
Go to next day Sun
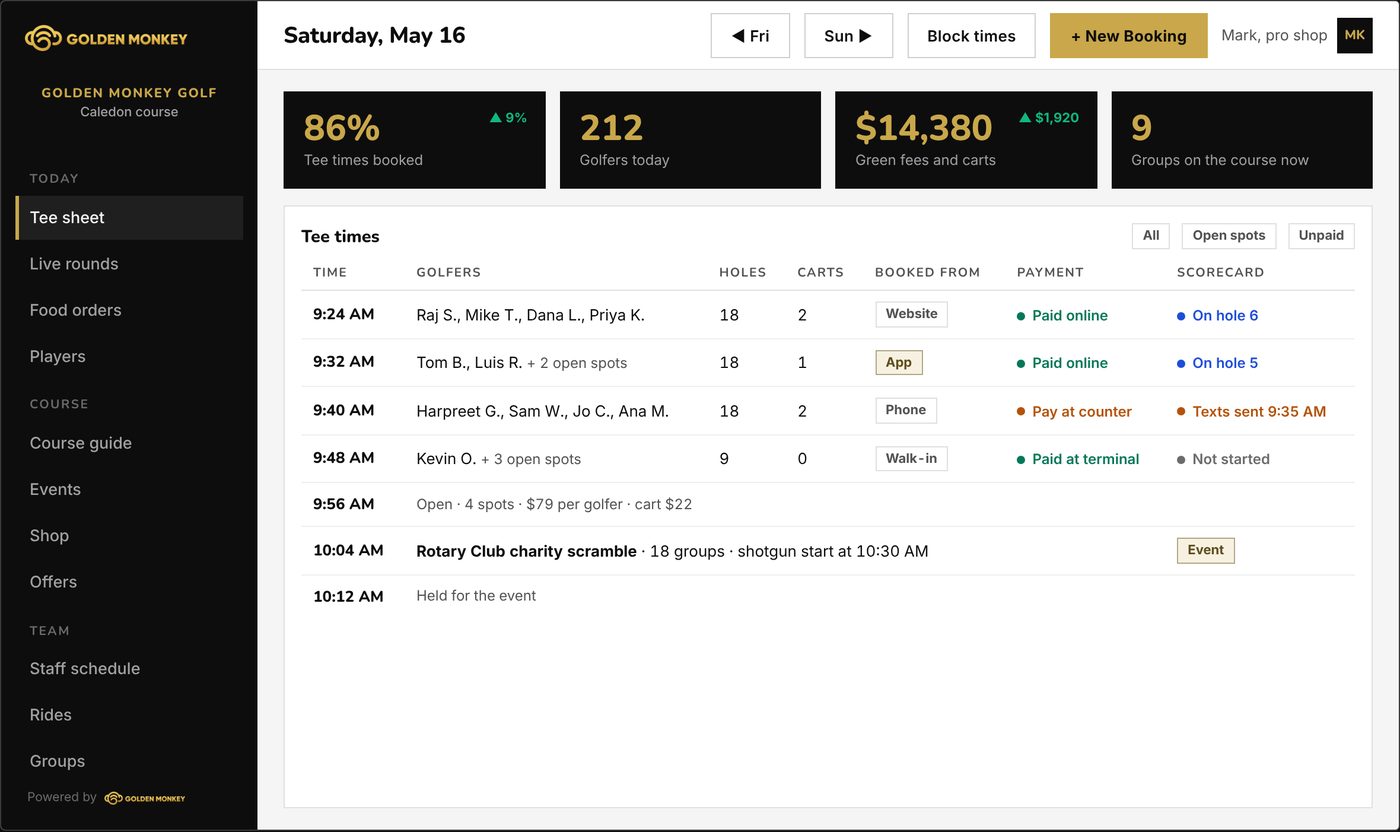(848, 36)
